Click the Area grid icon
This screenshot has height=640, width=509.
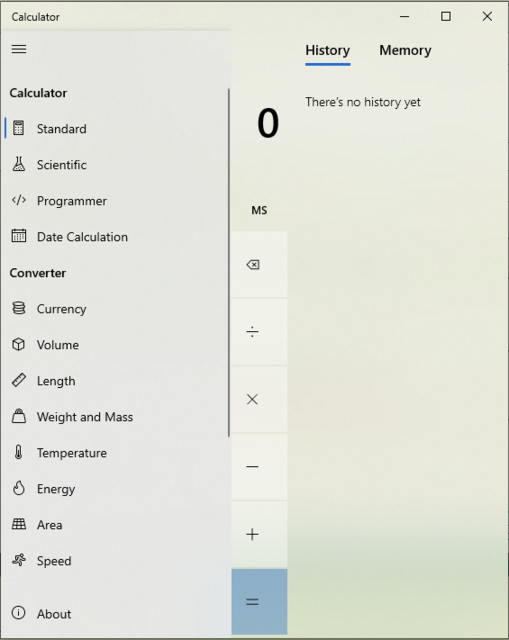[x=19, y=524]
